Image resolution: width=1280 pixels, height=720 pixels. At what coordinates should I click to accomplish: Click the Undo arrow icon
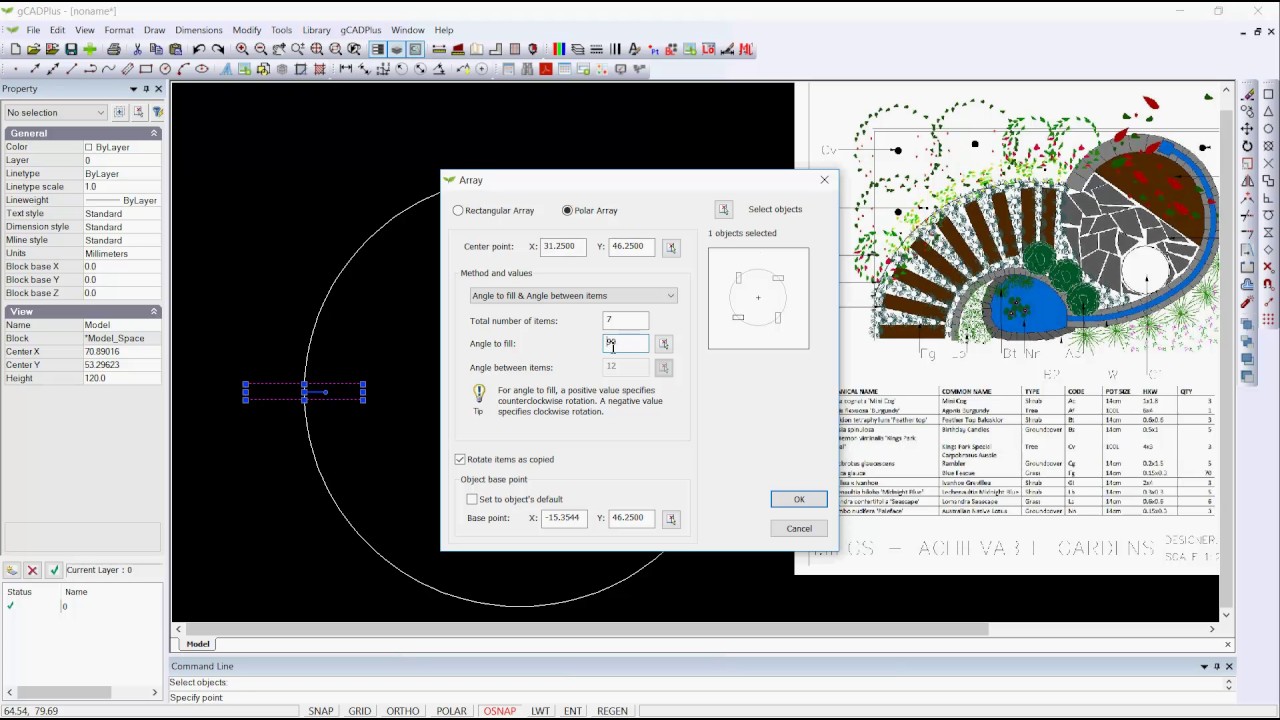point(199,49)
